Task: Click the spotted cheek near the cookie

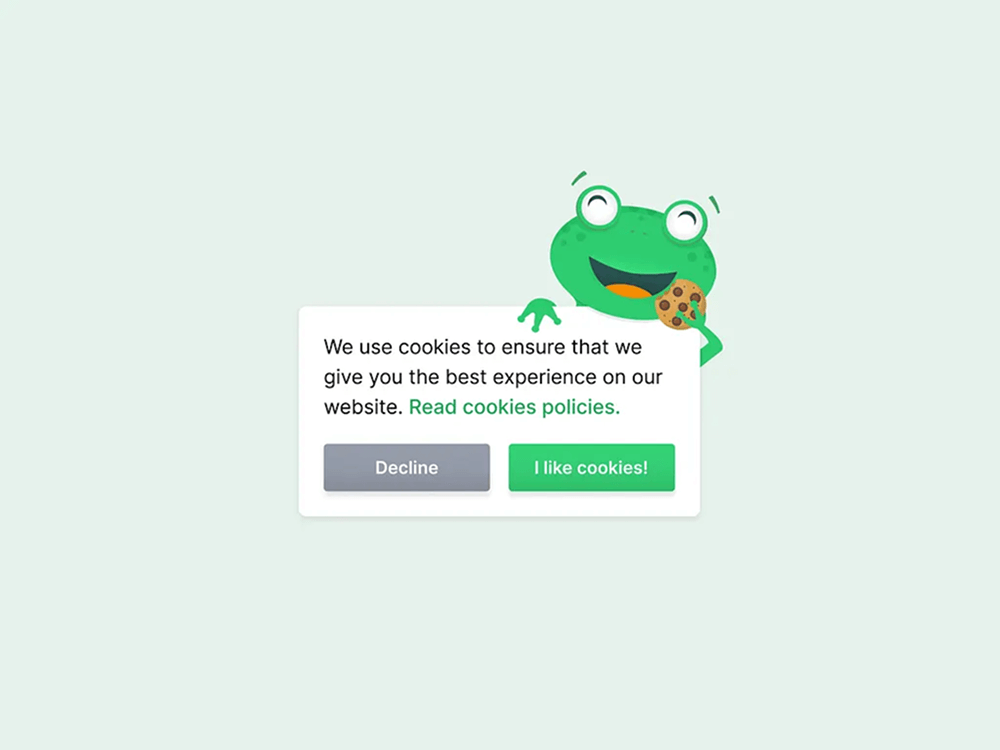Action: coord(700,260)
